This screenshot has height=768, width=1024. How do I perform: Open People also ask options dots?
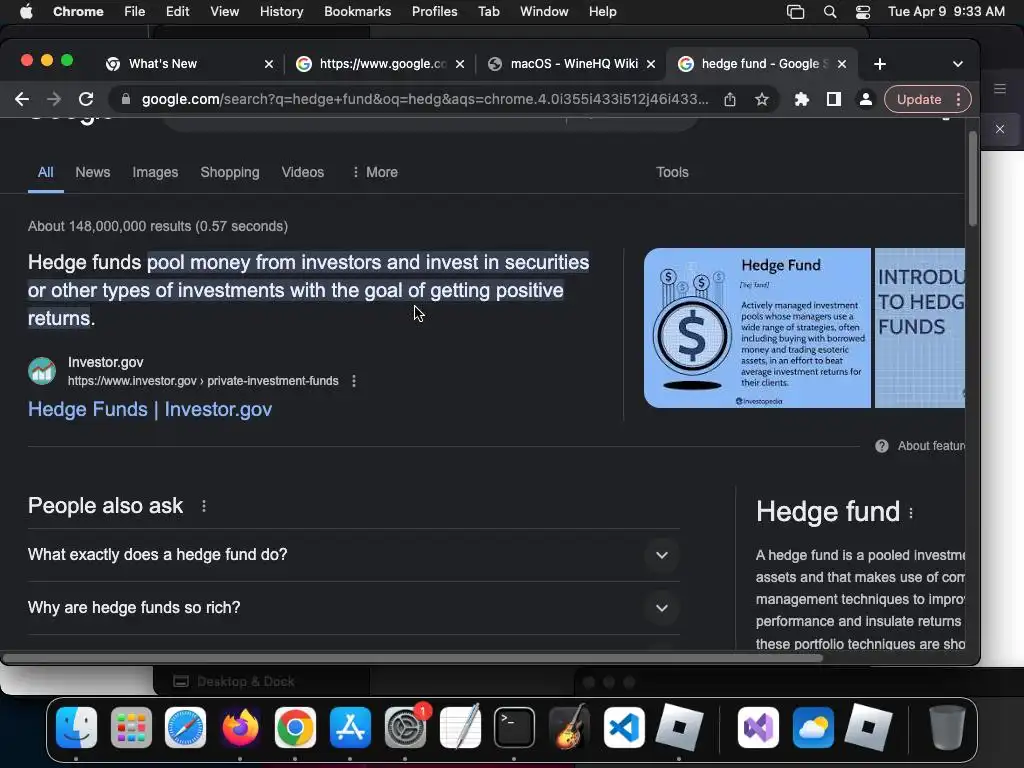(204, 506)
